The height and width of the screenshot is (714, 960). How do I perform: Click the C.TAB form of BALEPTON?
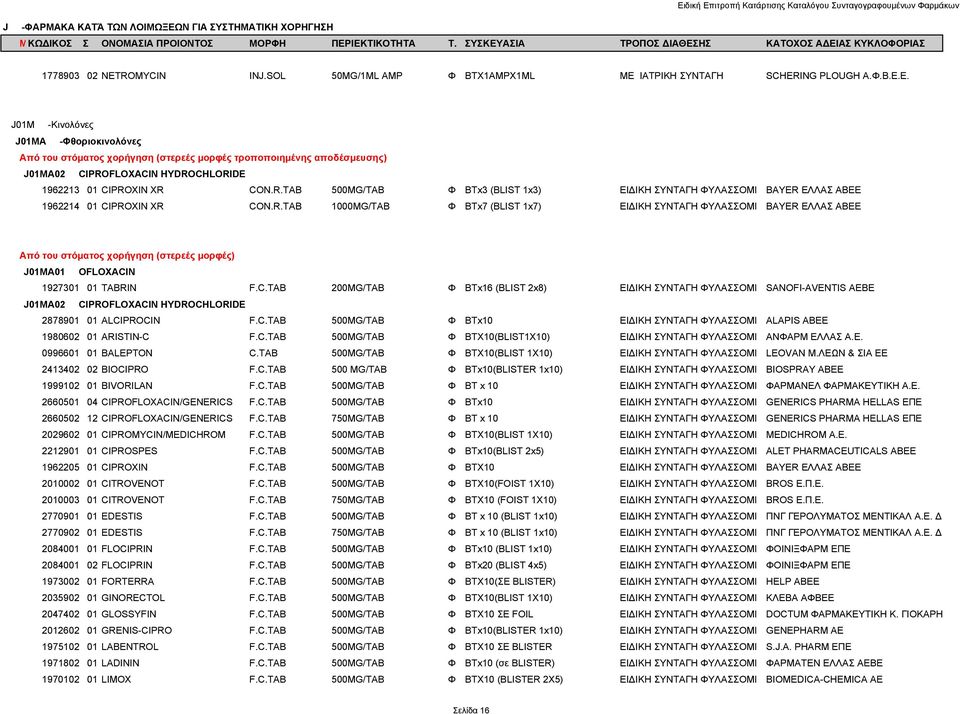click(x=263, y=353)
